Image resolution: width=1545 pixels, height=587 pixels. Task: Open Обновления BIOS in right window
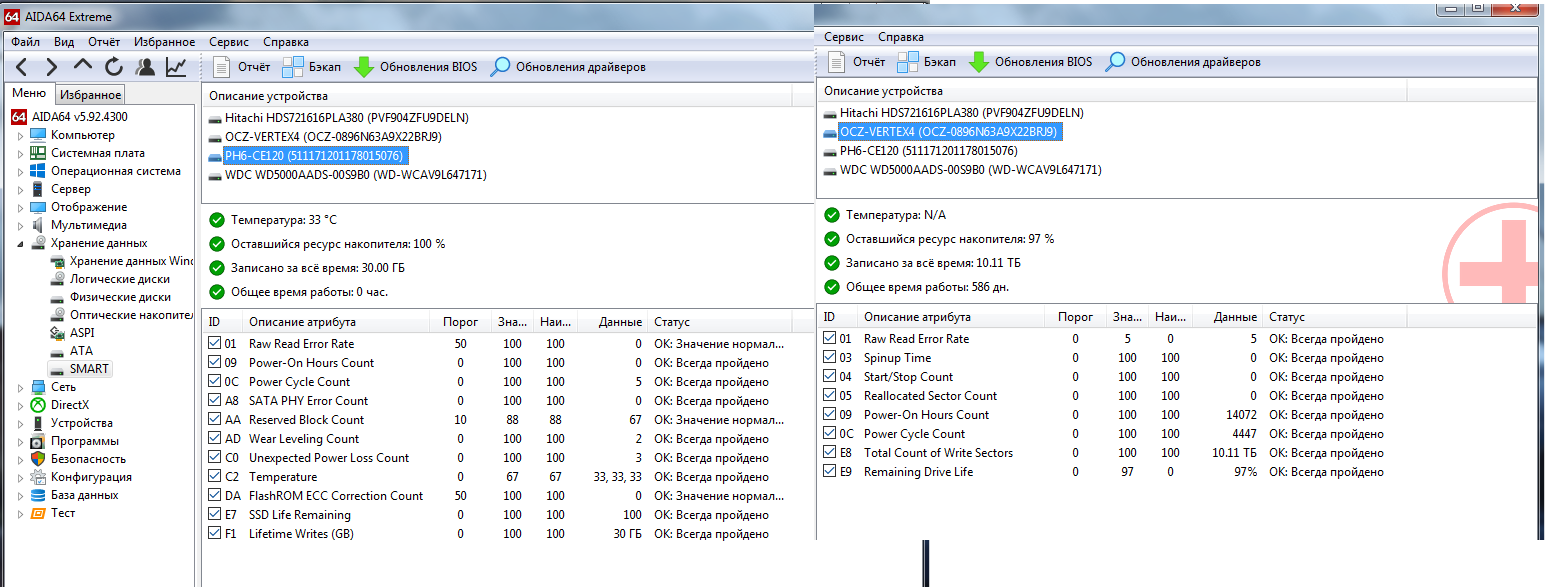(1030, 62)
